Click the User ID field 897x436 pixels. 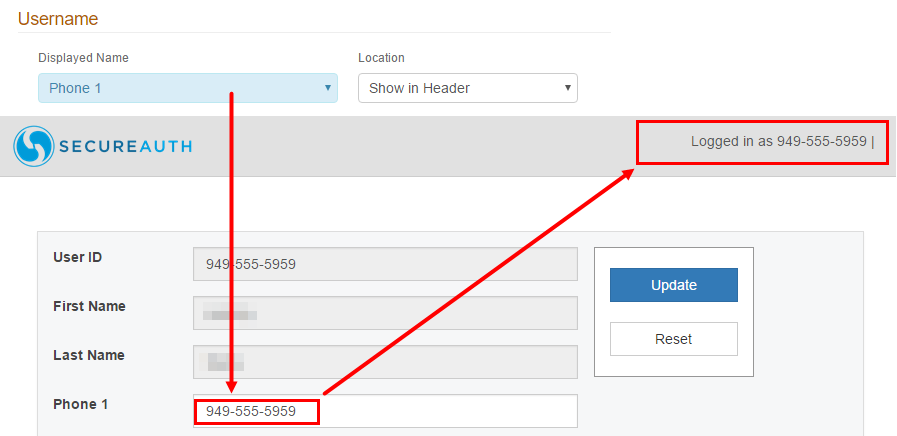385,264
